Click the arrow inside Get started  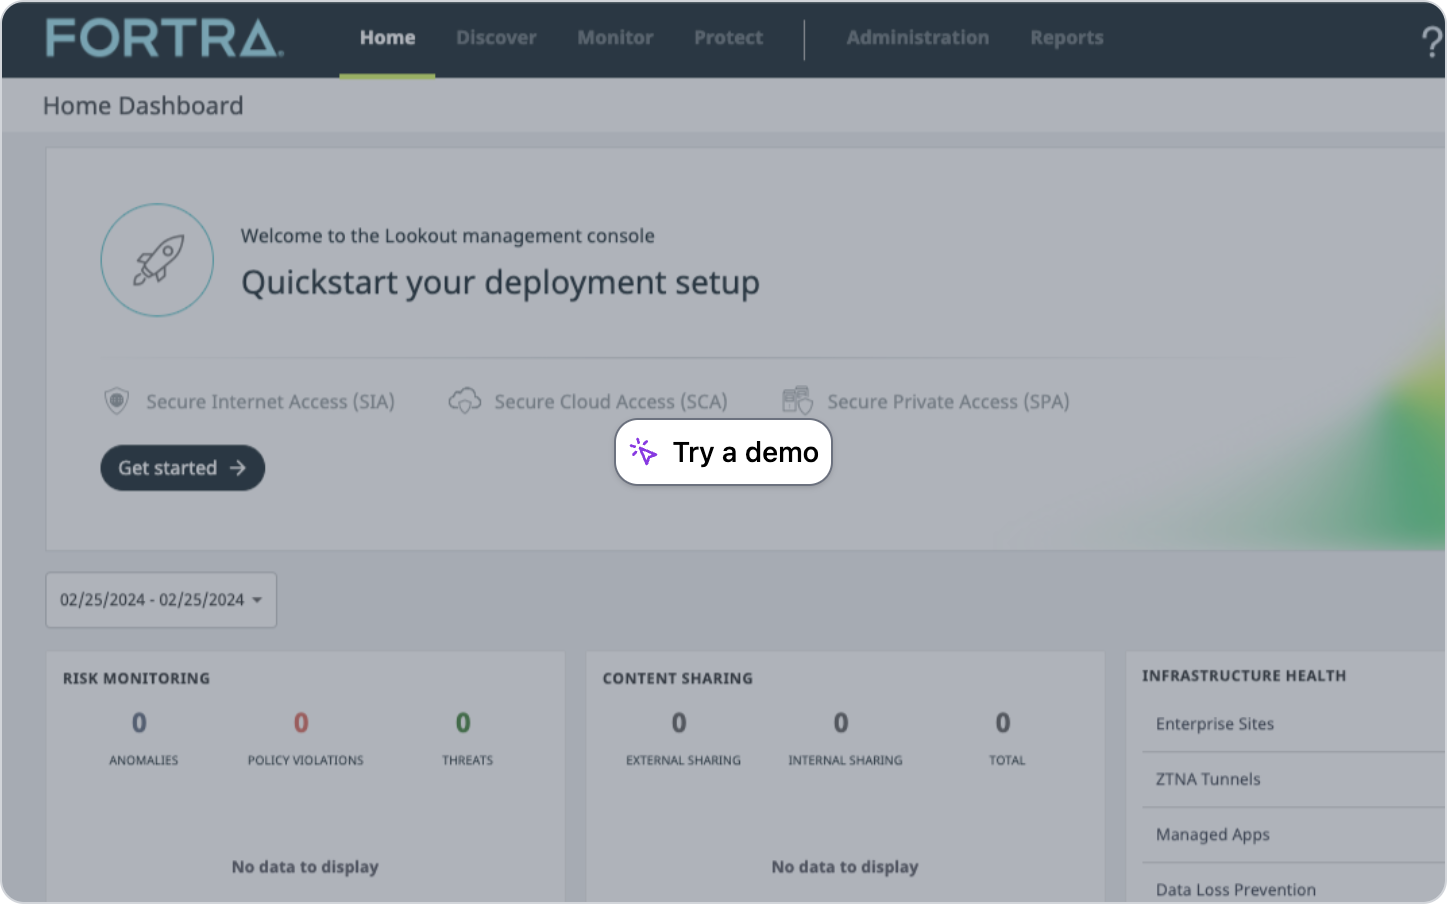point(238,468)
